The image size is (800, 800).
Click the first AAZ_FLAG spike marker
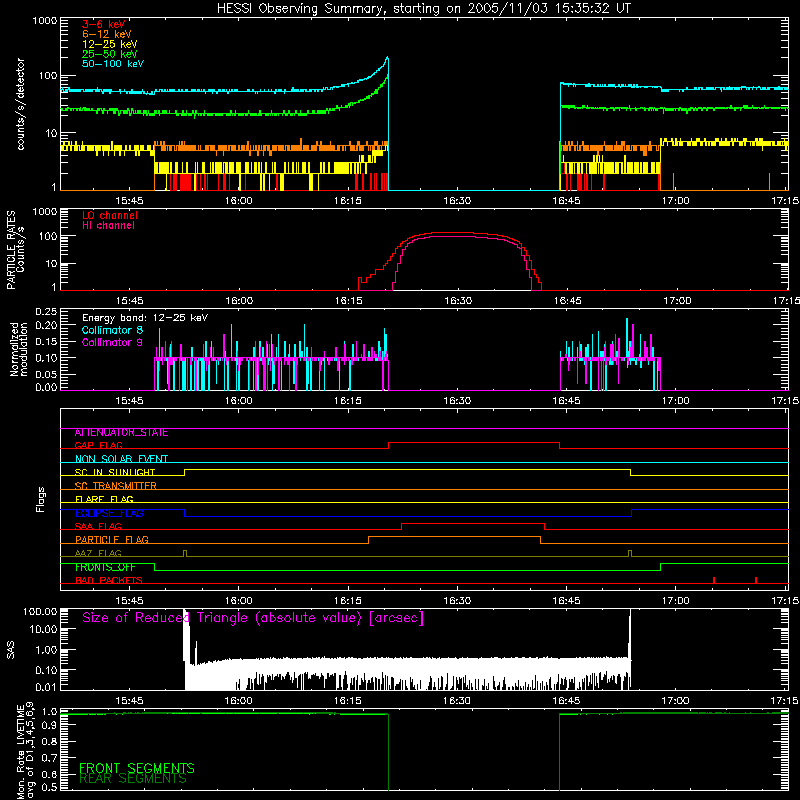click(185, 553)
